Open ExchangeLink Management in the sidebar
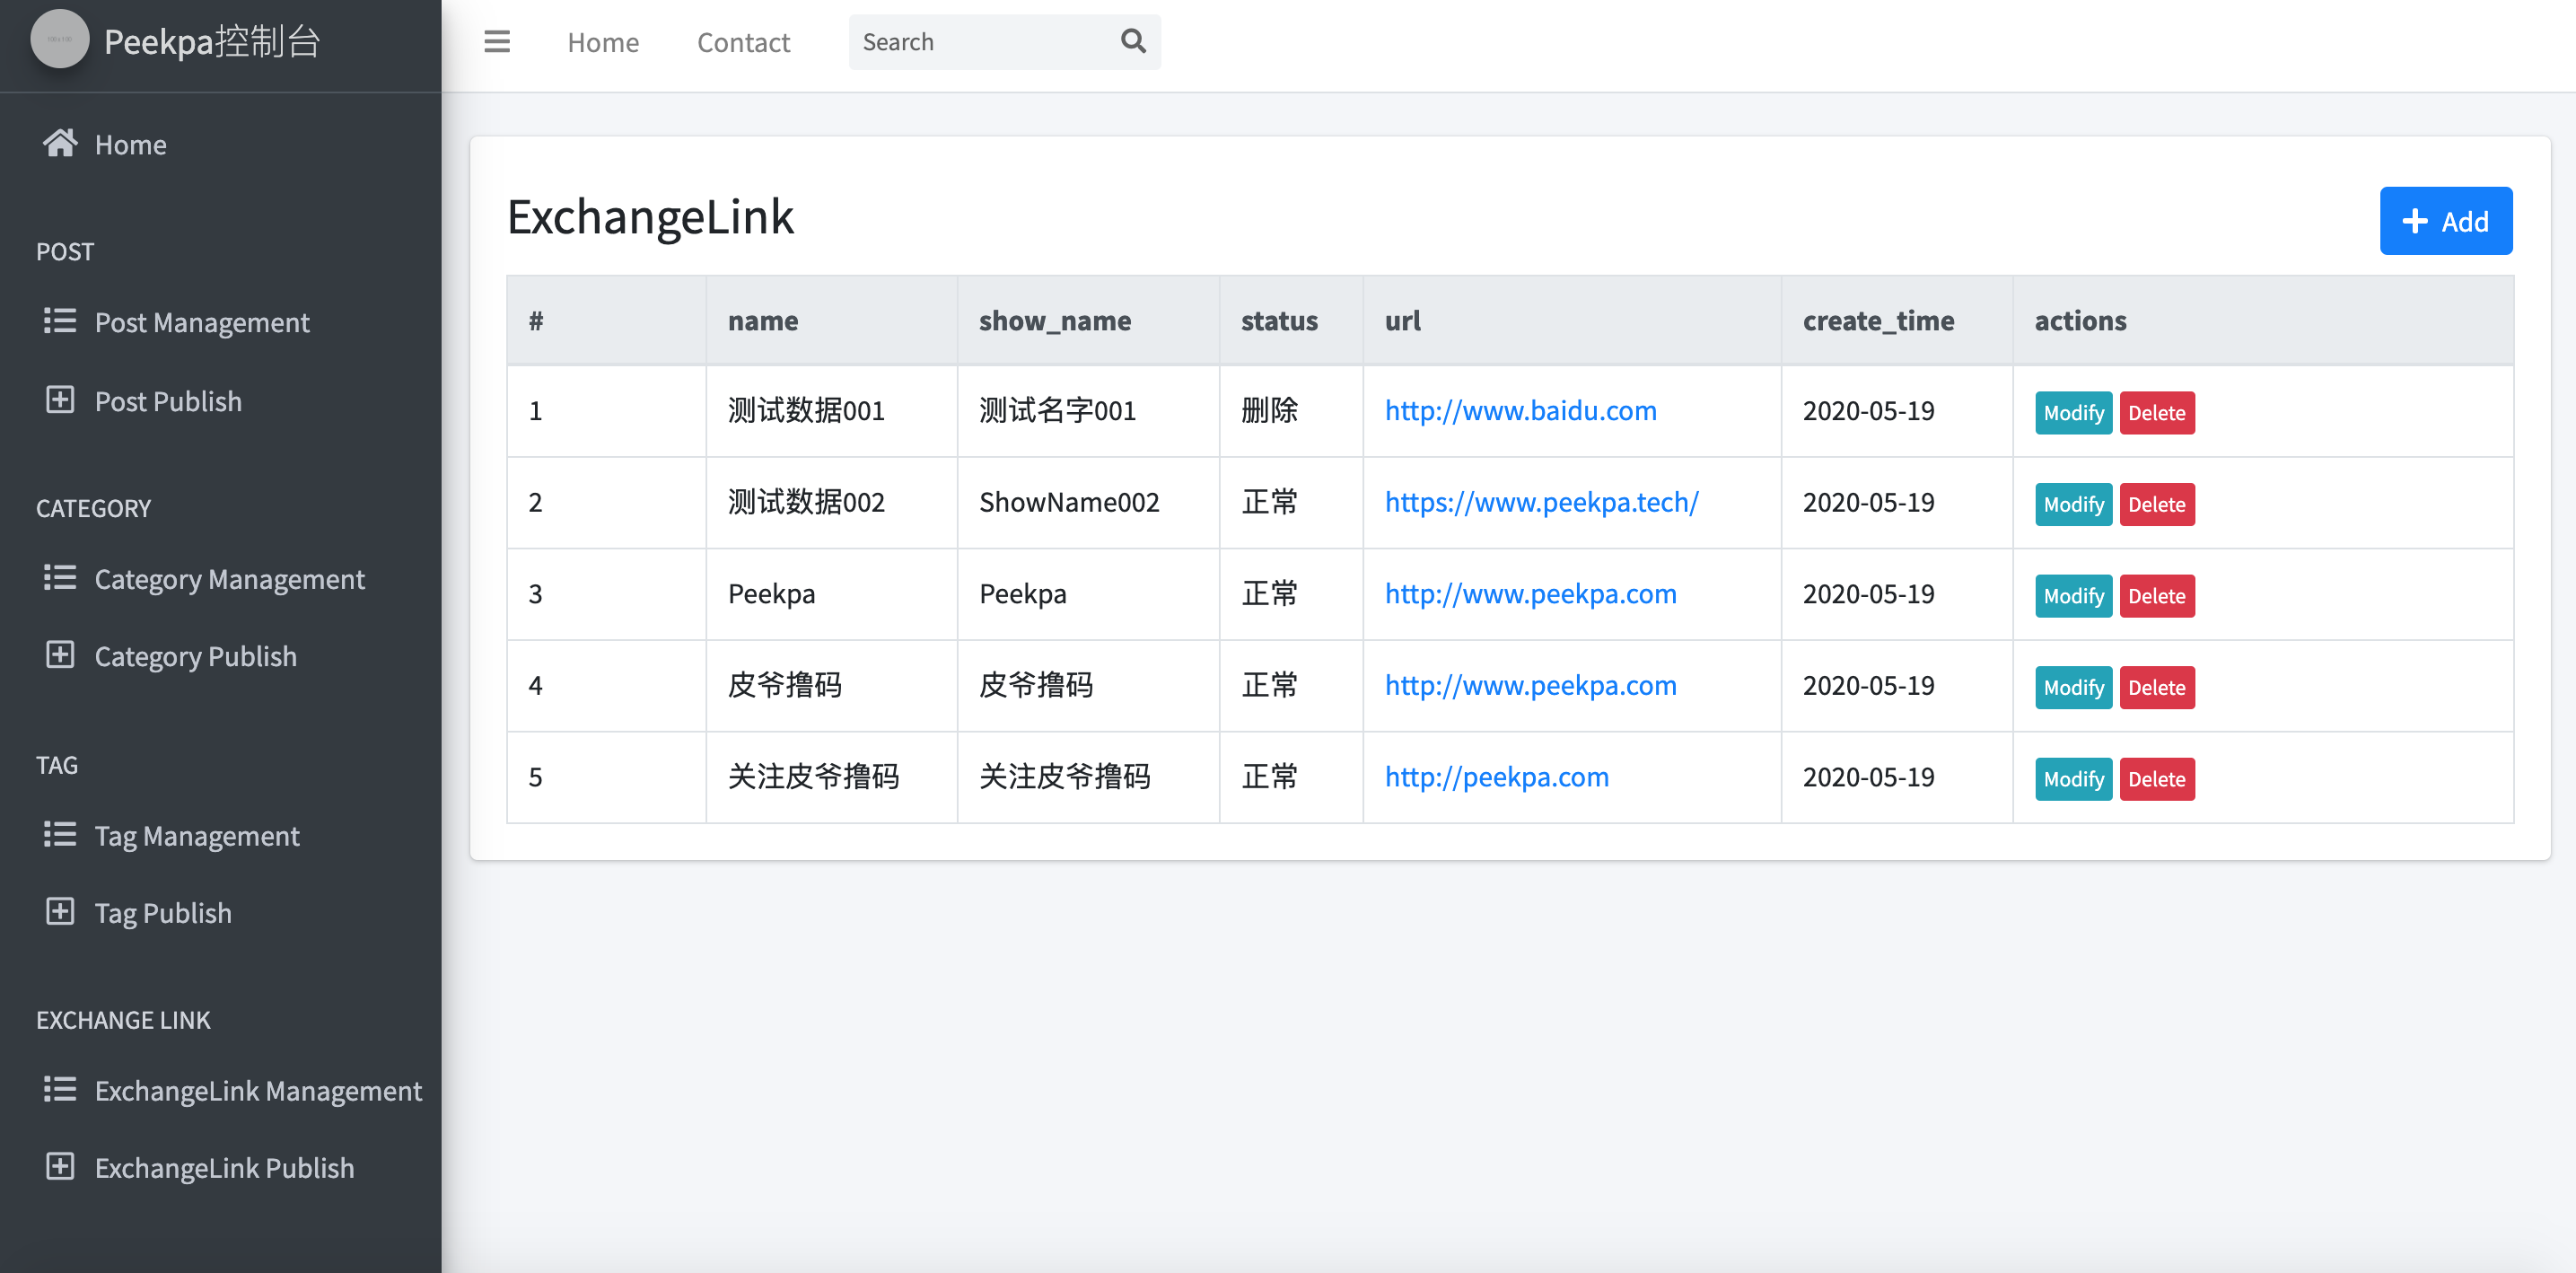Screen dimensions: 2576x1273 click(x=258, y=1090)
